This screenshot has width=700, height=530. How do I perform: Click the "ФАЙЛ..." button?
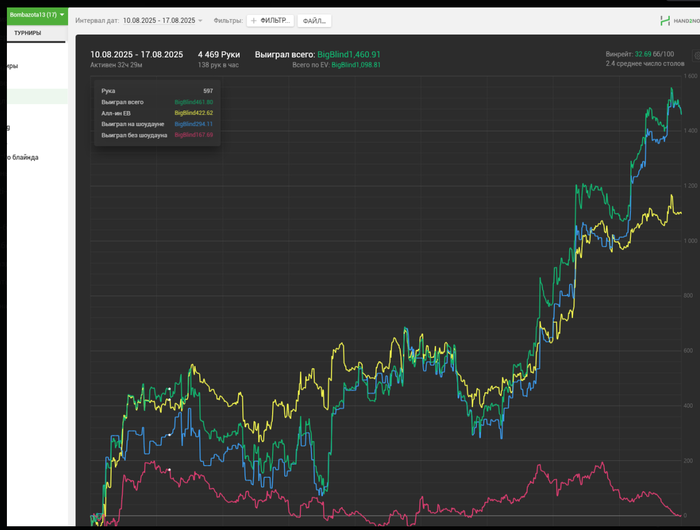click(x=315, y=20)
